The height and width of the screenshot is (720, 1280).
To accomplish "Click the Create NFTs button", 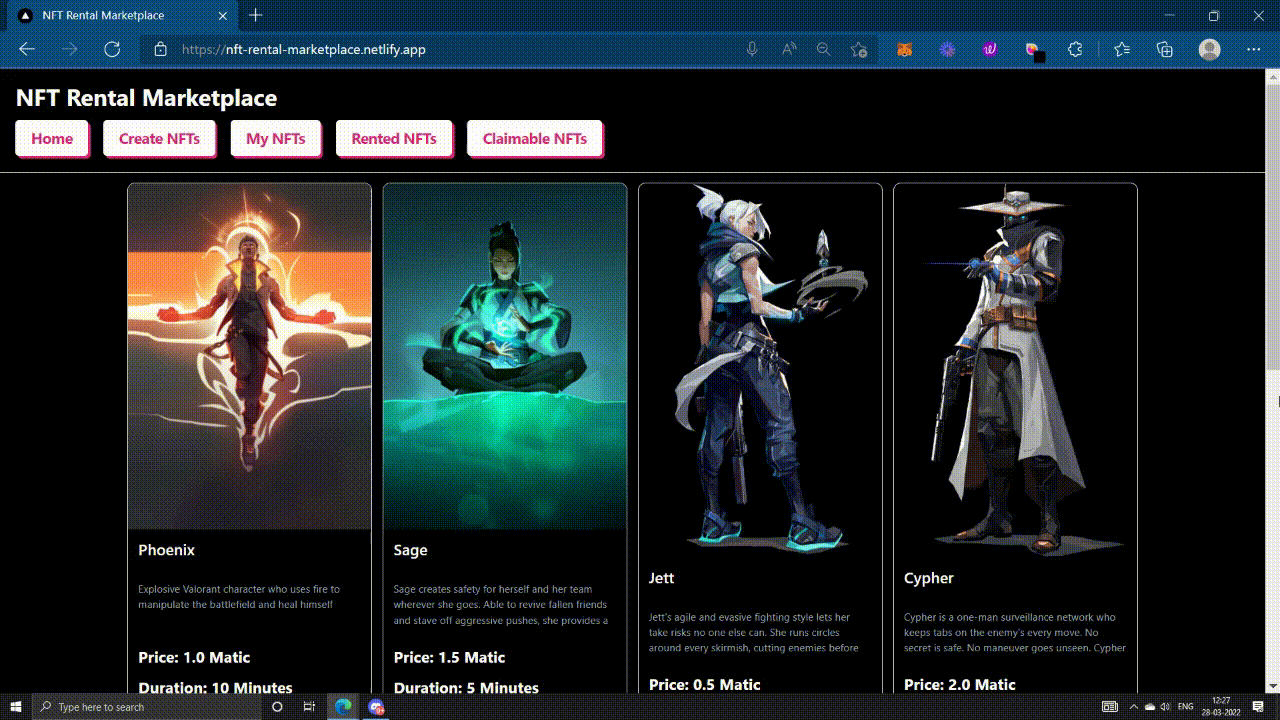I will click(159, 138).
